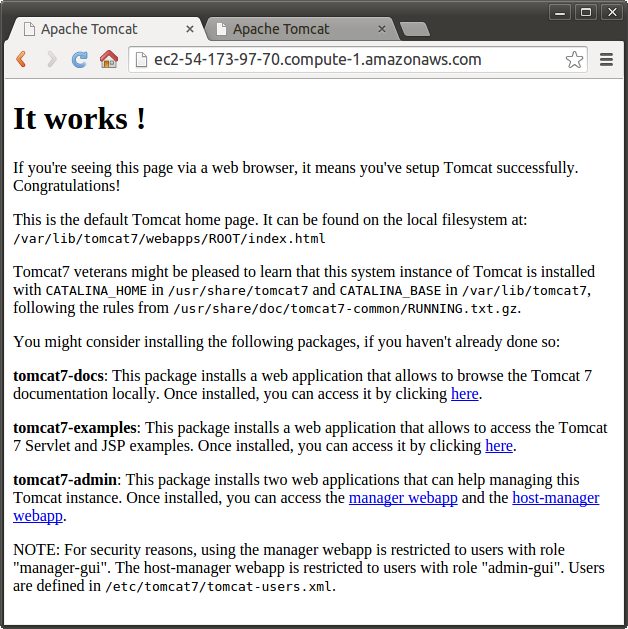Open the tomcat7-docs 'here' link

click(x=464, y=394)
